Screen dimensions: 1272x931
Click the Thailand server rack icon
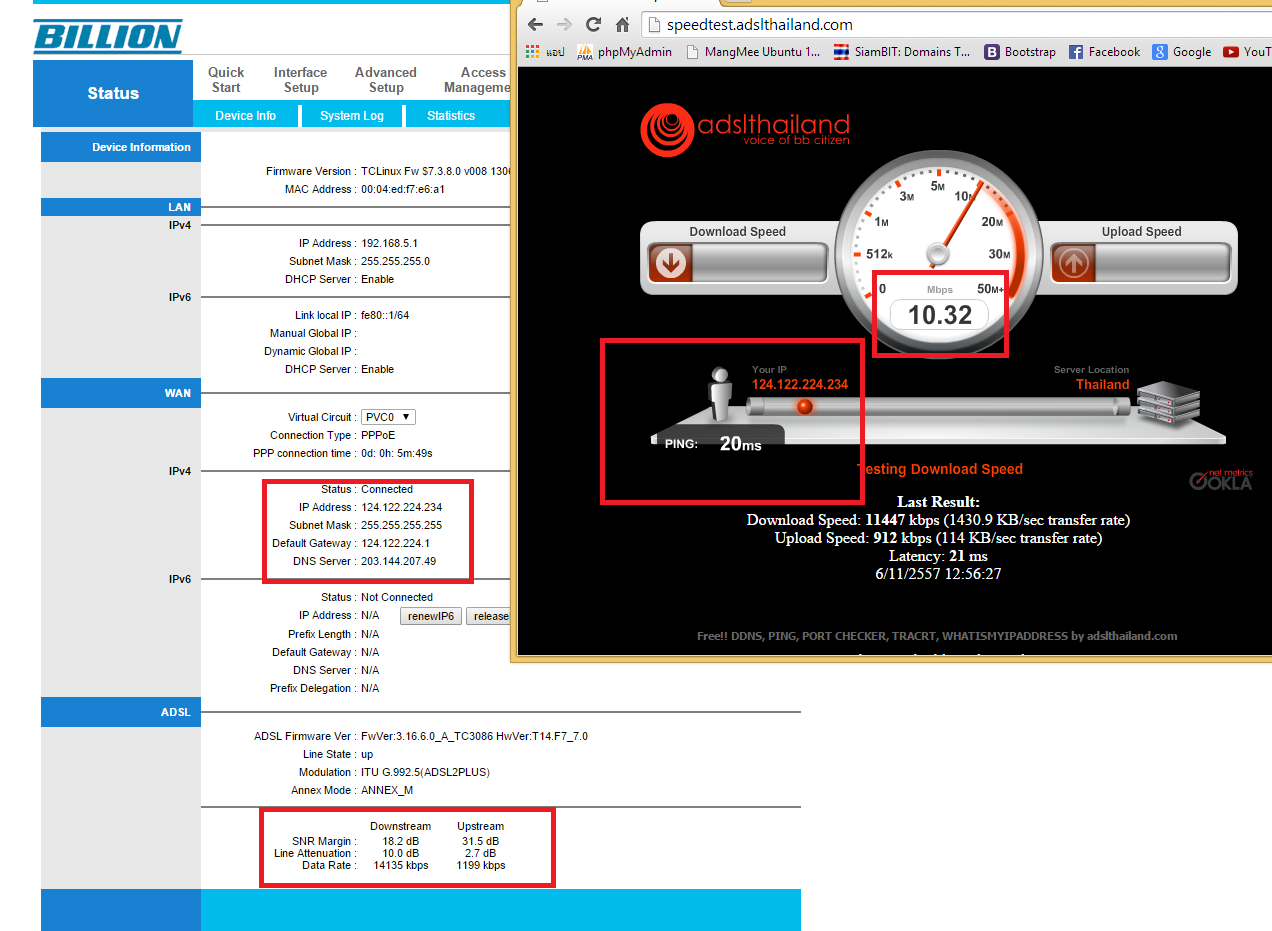pyautogui.click(x=1168, y=402)
